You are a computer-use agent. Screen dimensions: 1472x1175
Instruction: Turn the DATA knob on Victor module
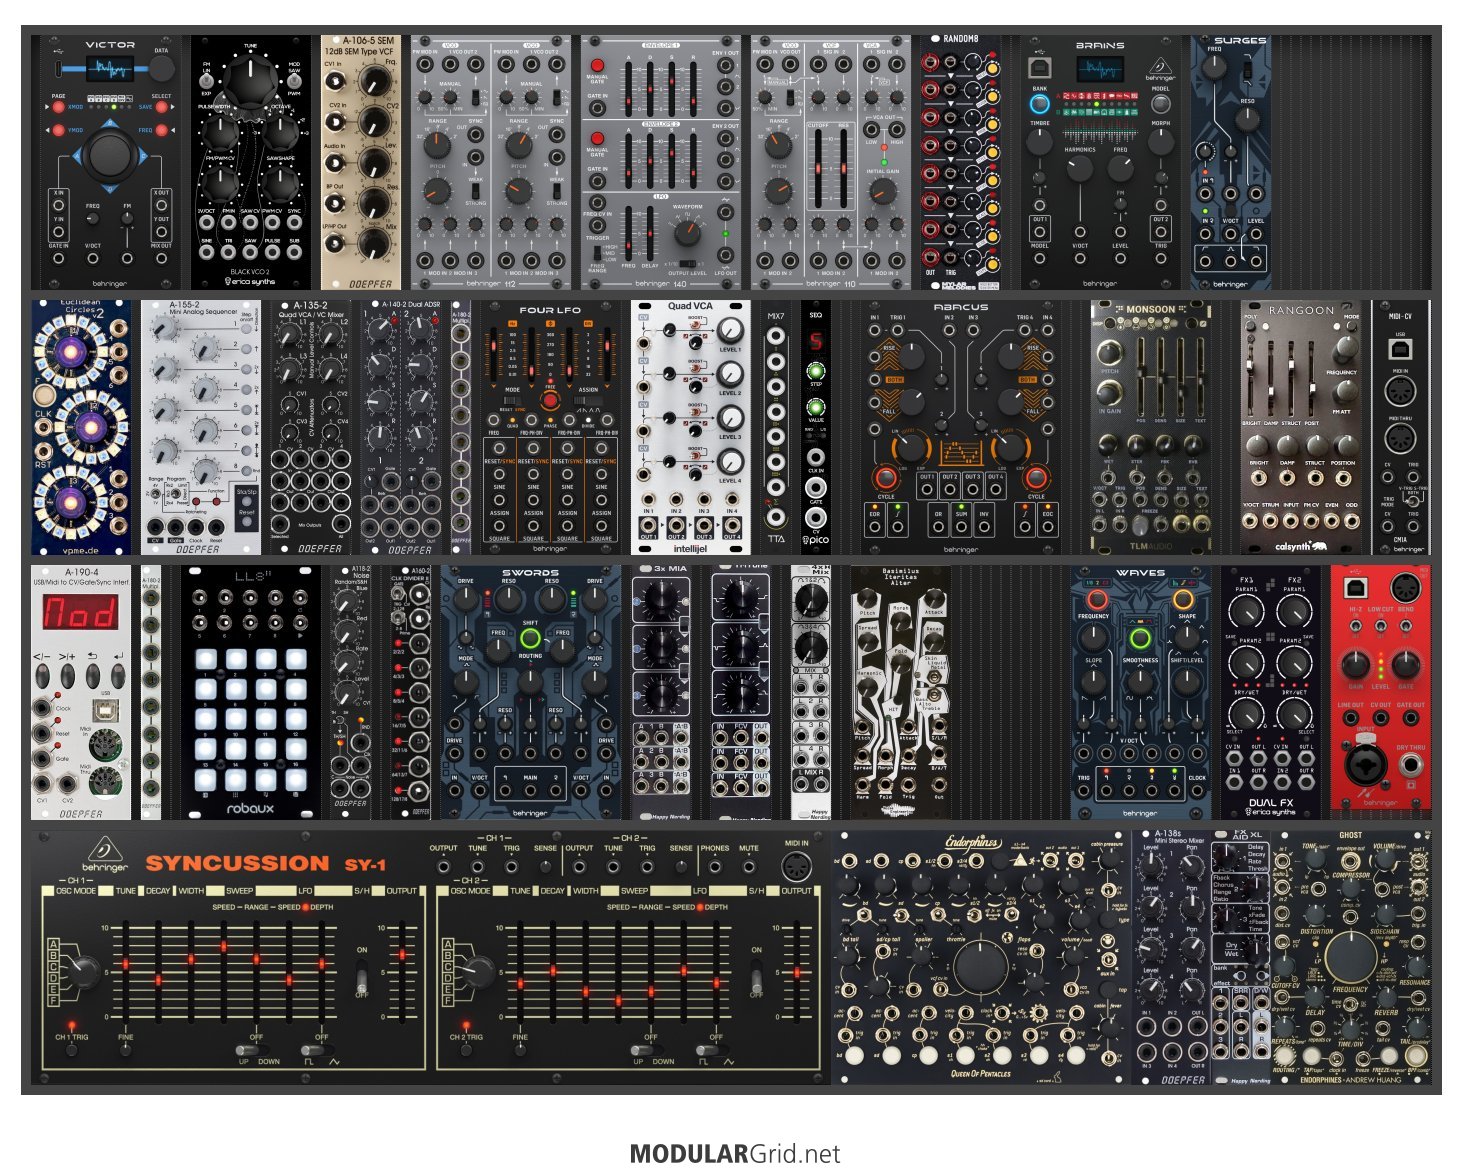click(161, 69)
